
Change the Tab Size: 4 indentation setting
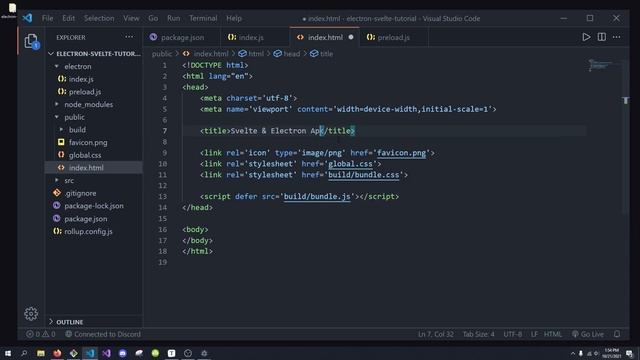(478, 334)
